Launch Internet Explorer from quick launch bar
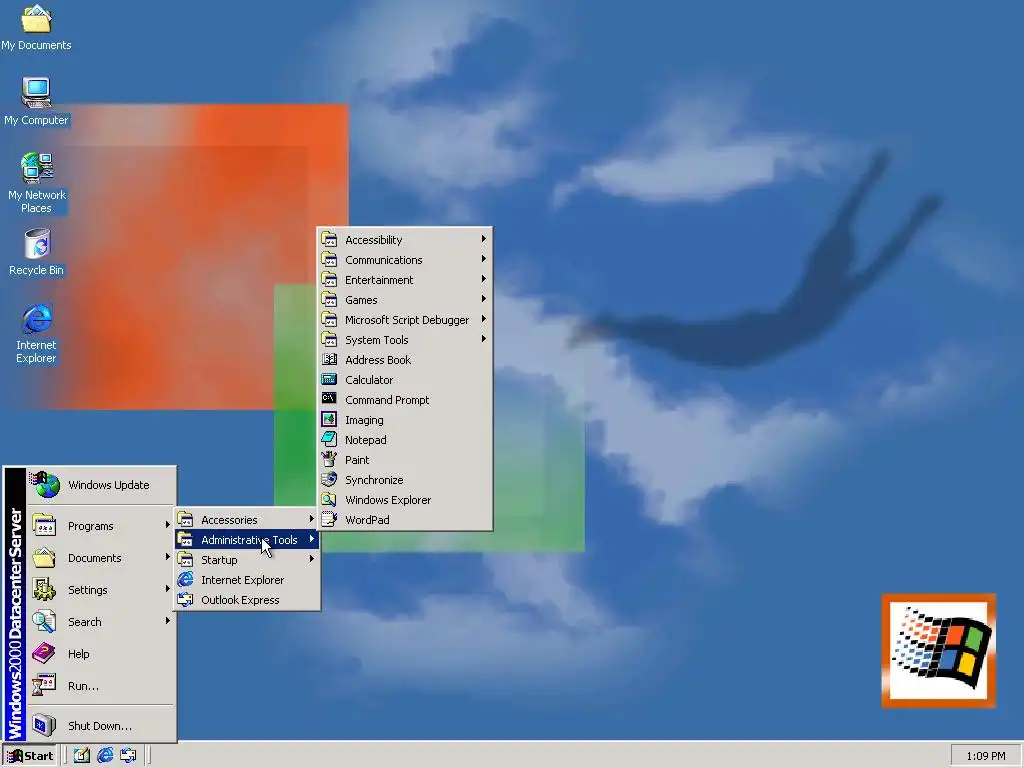This screenshot has height=768, width=1024. pyautogui.click(x=105, y=756)
